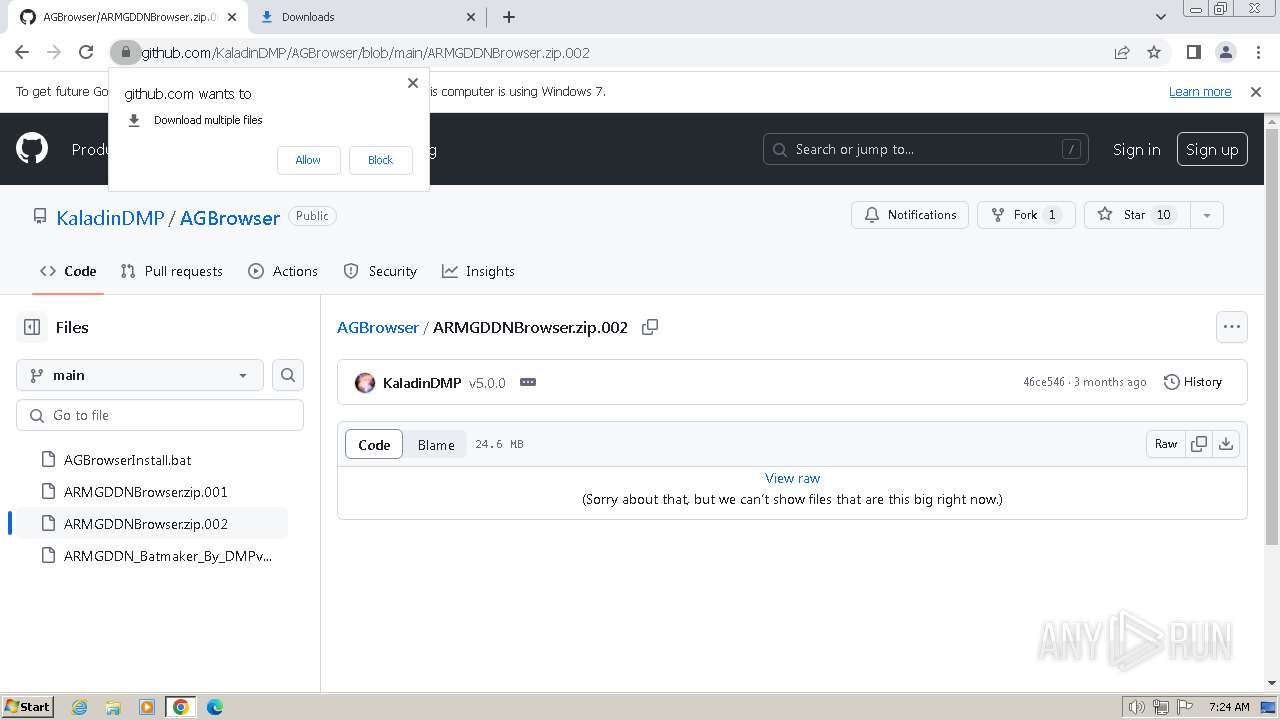This screenshot has width=1280, height=720.
Task: Allow downloading multiple files
Action: [x=308, y=160]
